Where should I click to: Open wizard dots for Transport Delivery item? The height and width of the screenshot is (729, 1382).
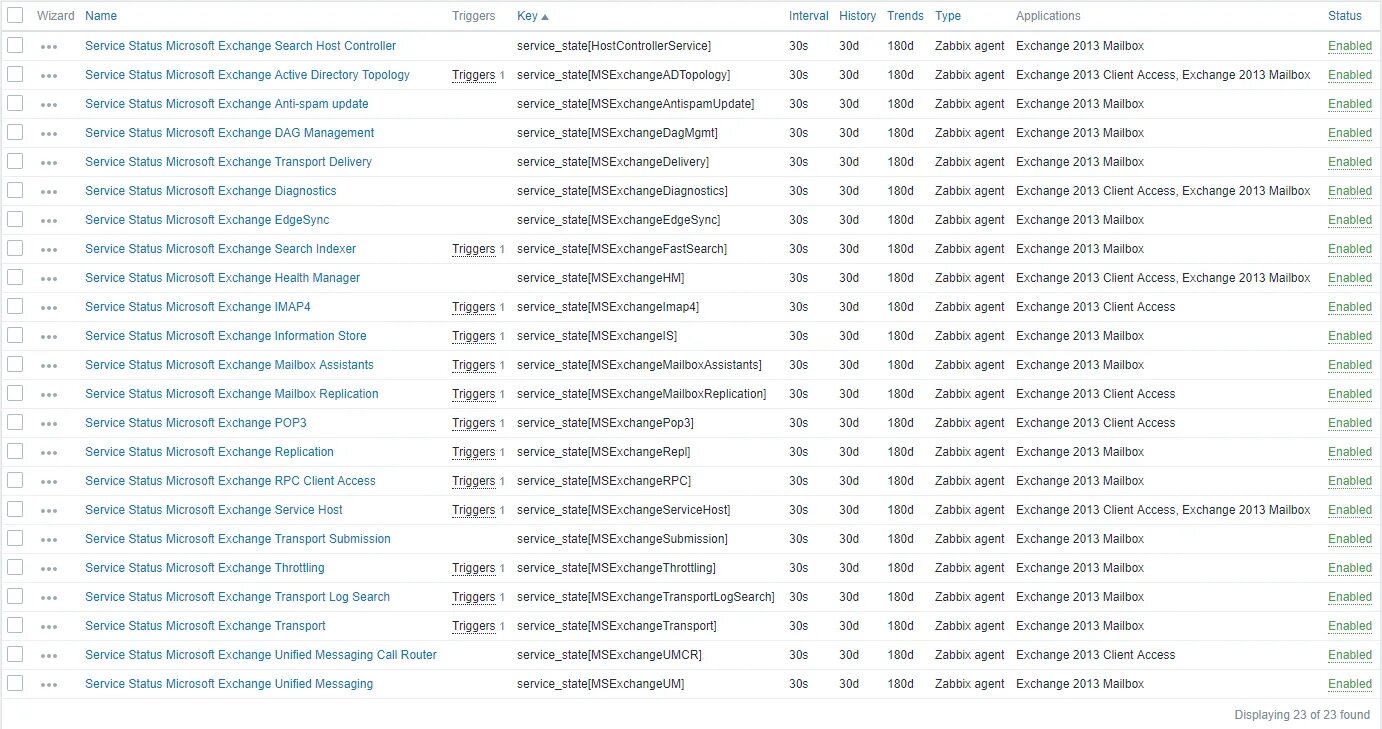pos(49,163)
